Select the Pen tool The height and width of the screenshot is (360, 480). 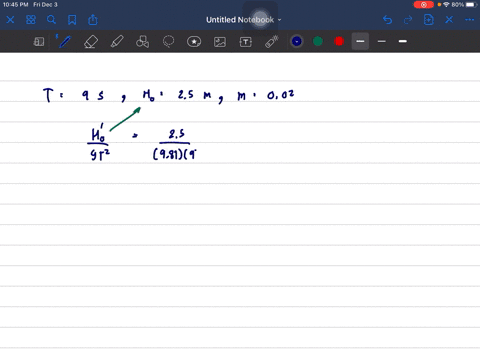point(64,41)
